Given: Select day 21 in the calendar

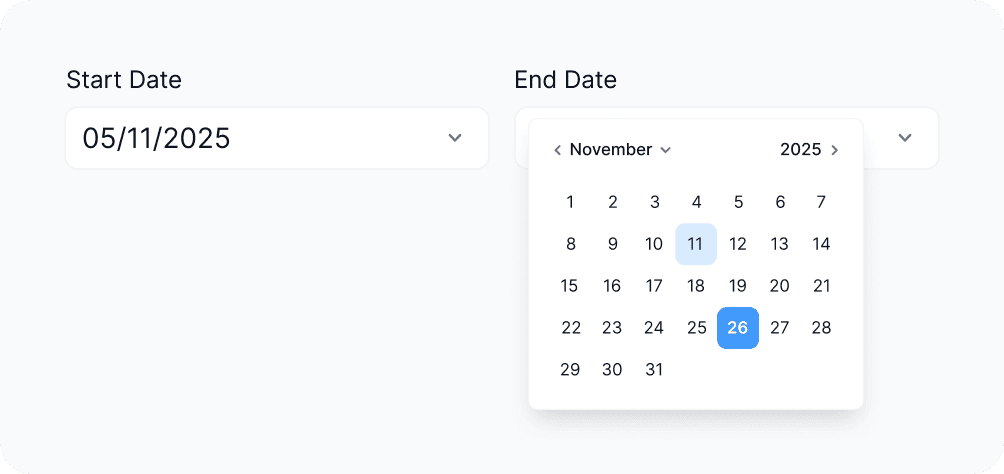Looking at the screenshot, I should pos(821,286).
